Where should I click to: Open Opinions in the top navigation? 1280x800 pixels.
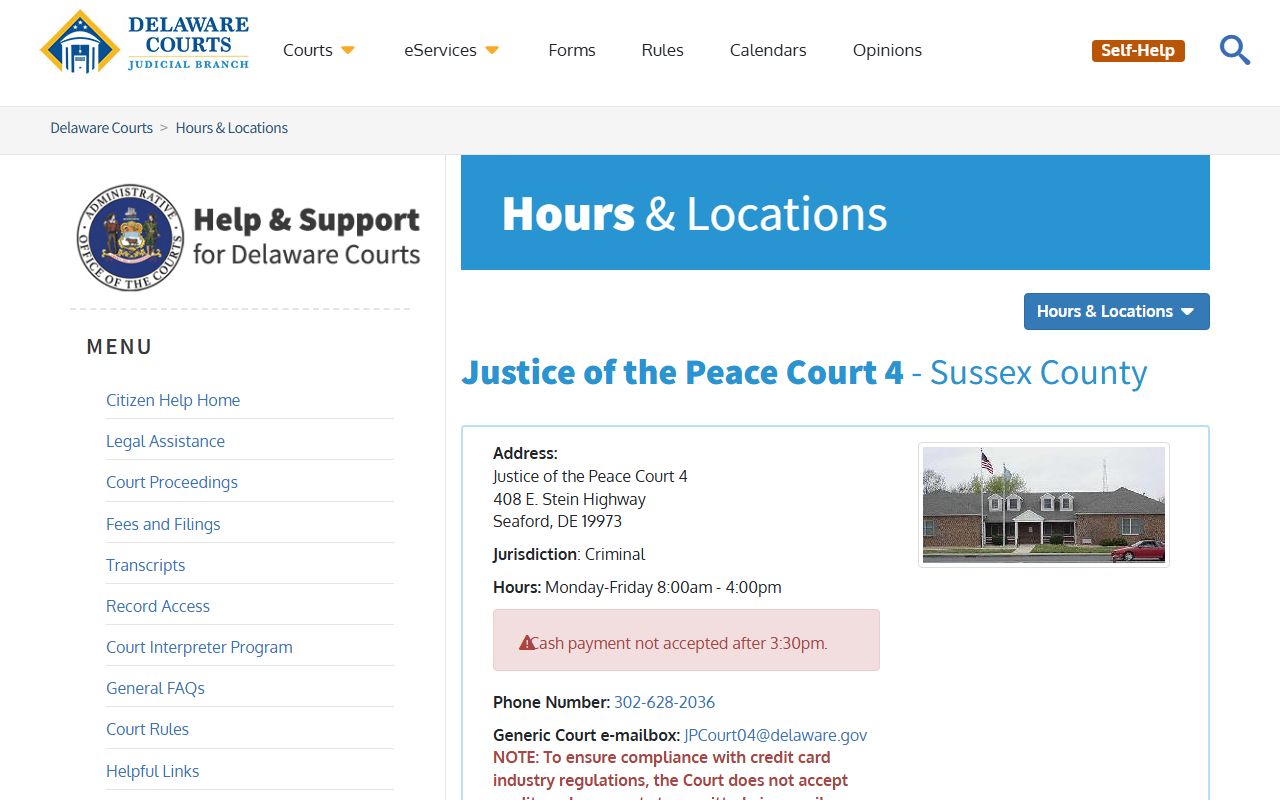click(887, 50)
